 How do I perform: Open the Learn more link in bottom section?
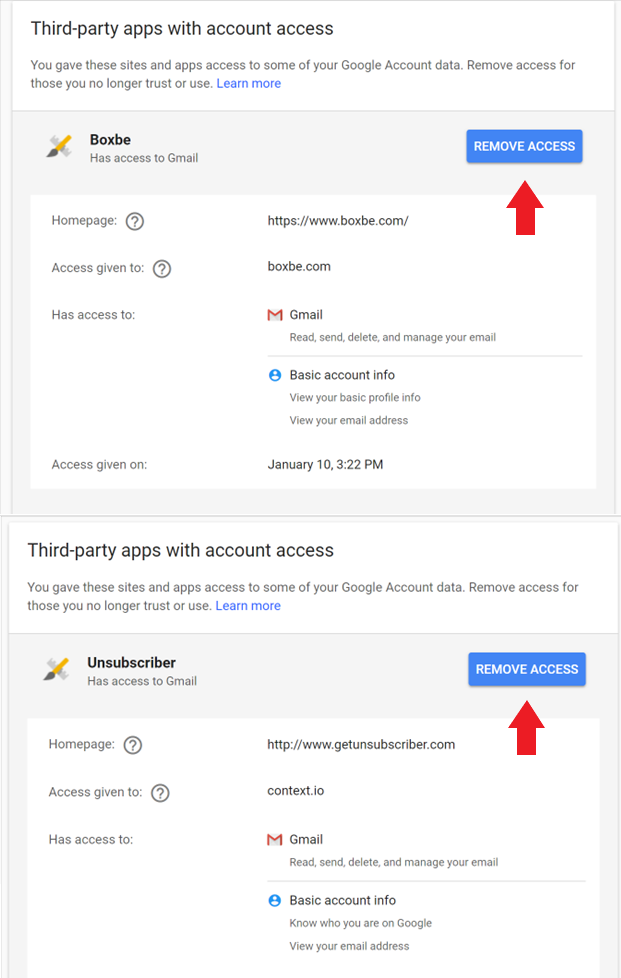tap(248, 606)
